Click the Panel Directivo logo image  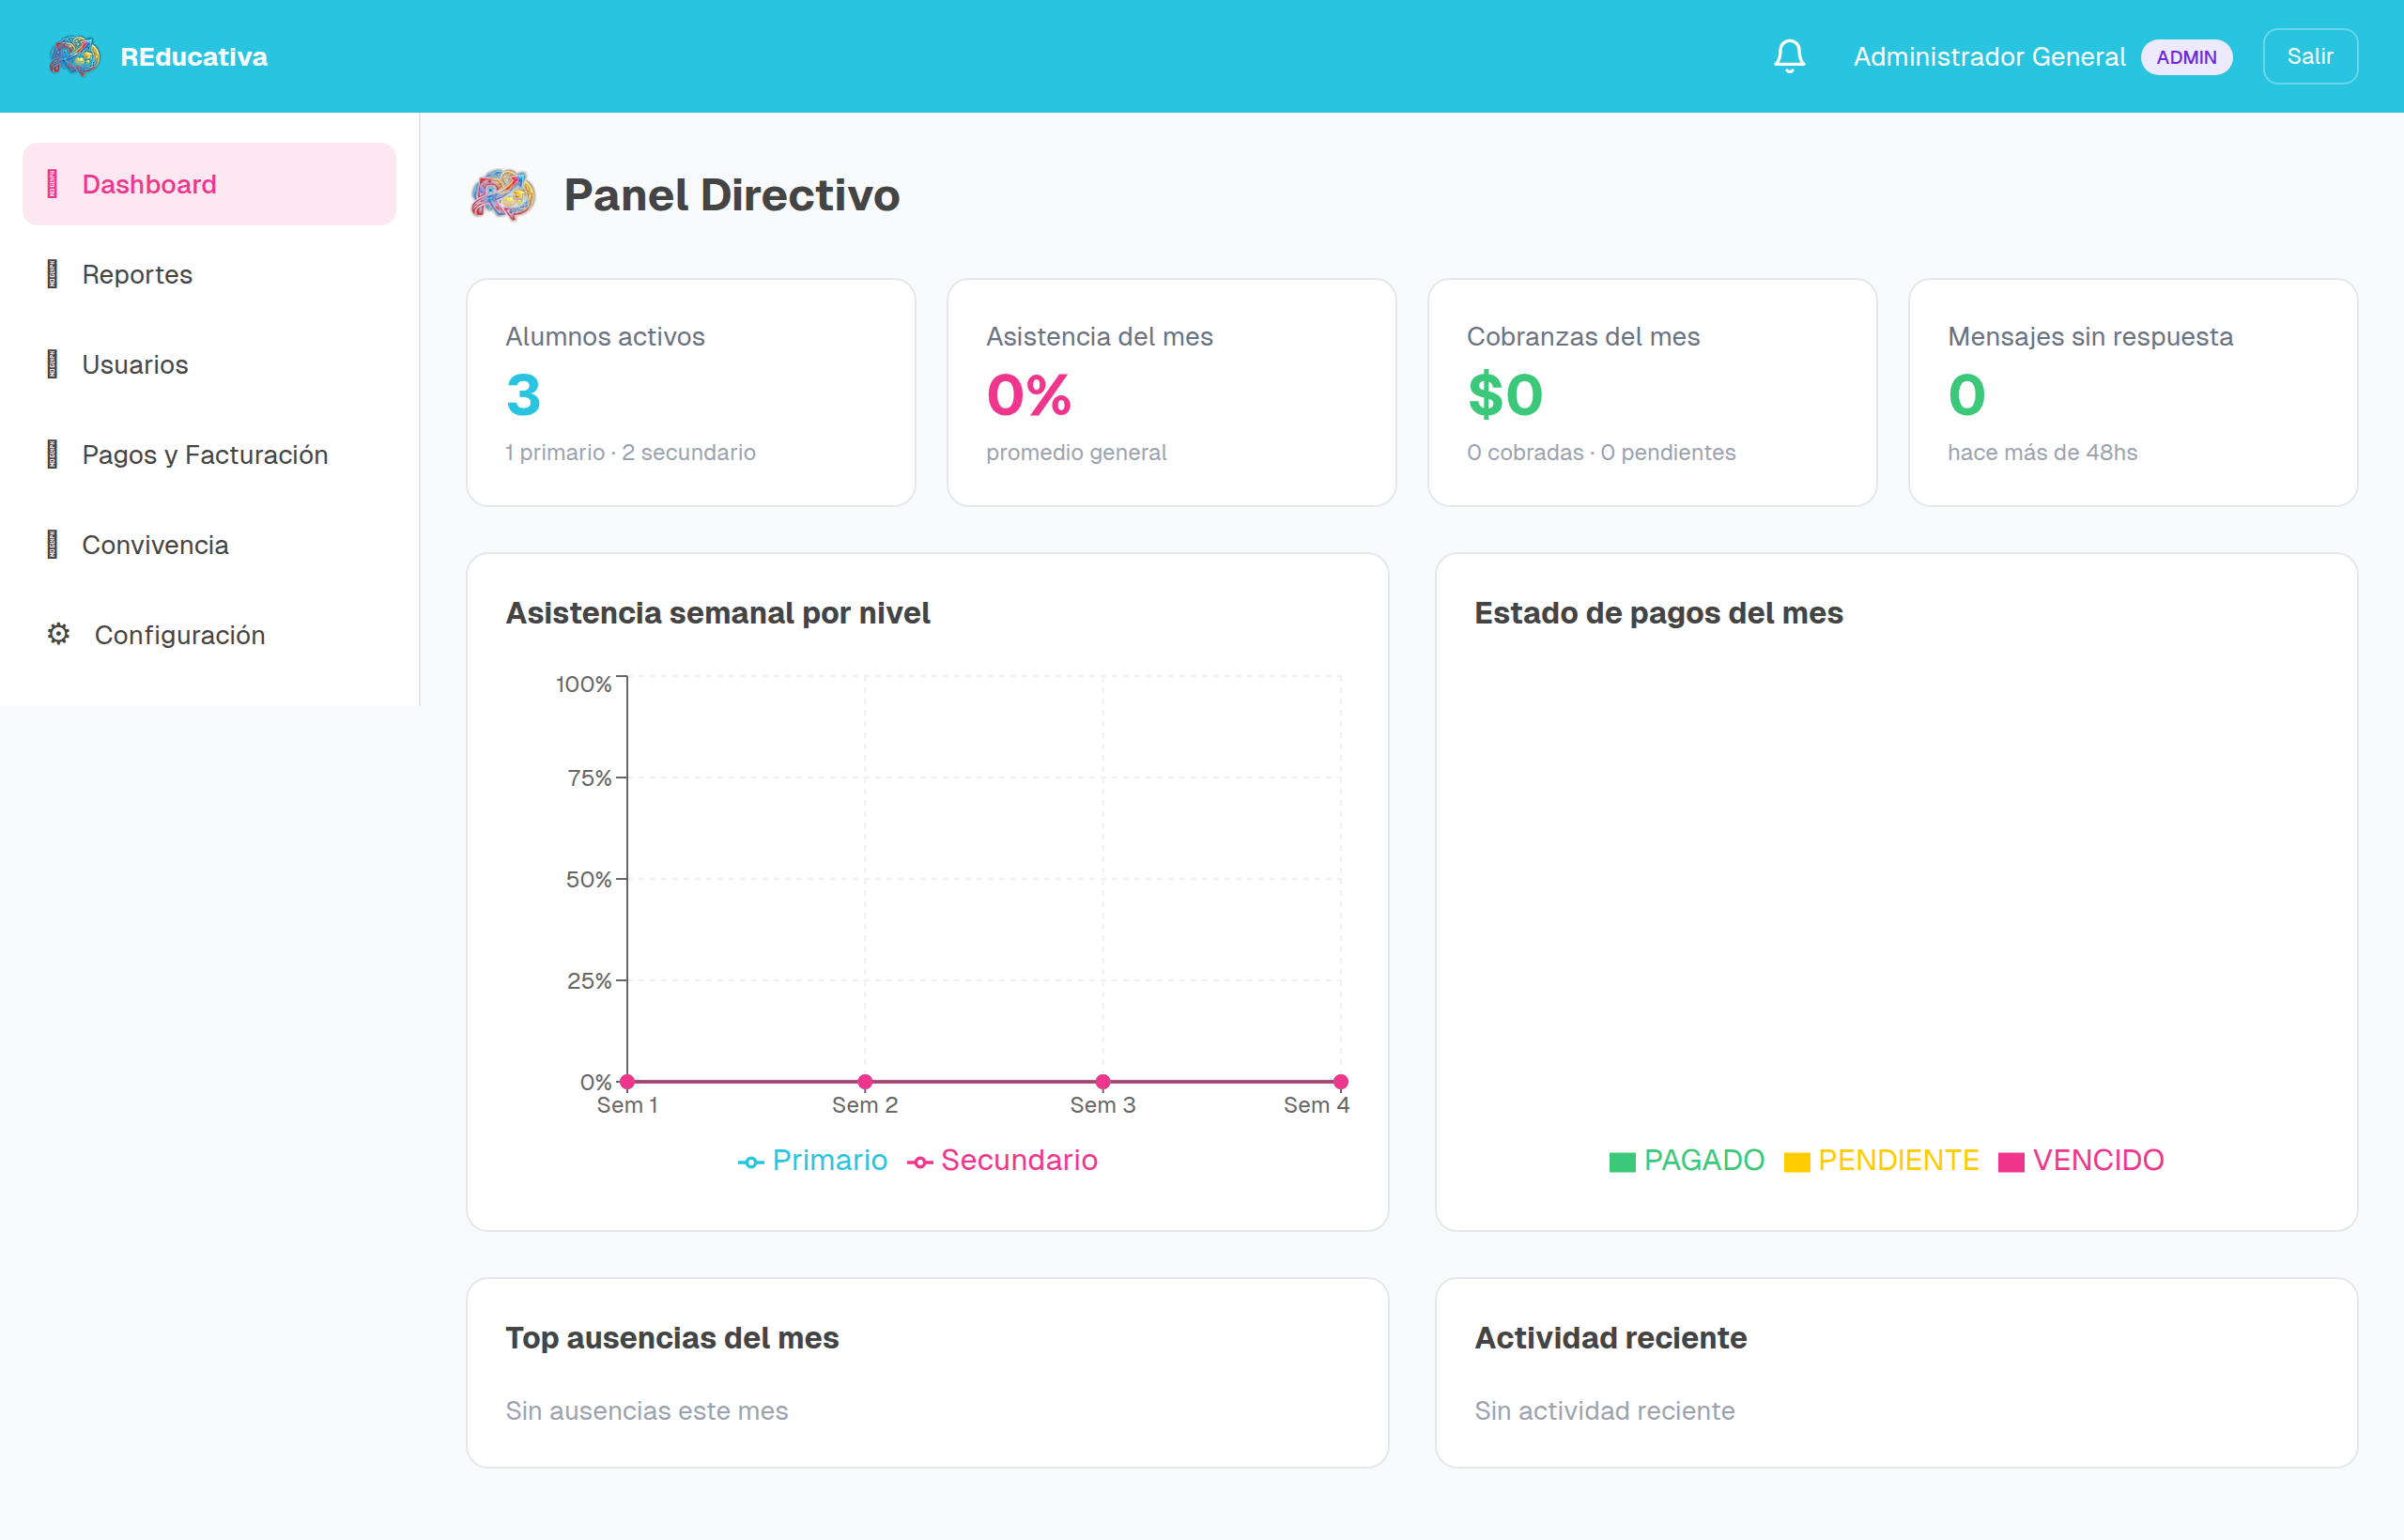pyautogui.click(x=503, y=195)
